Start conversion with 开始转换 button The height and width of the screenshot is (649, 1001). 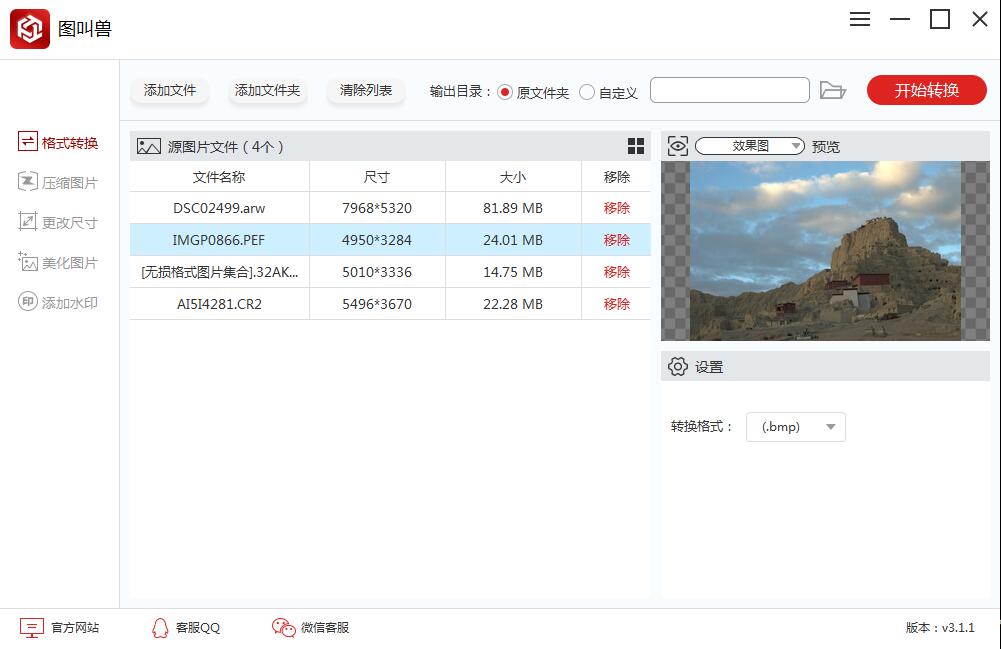tap(926, 89)
